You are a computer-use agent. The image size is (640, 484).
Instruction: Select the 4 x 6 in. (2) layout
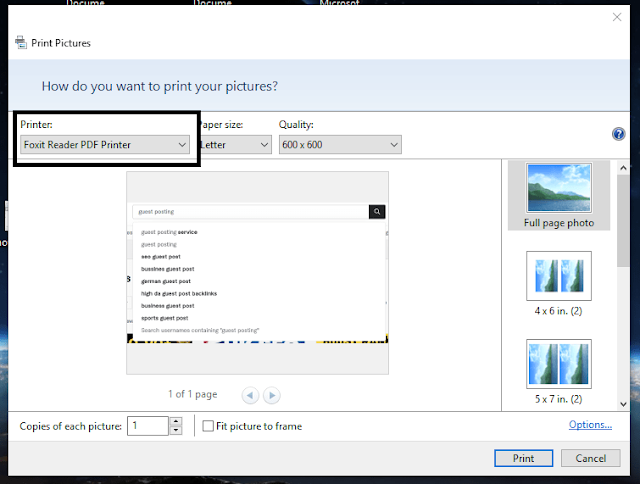(559, 284)
